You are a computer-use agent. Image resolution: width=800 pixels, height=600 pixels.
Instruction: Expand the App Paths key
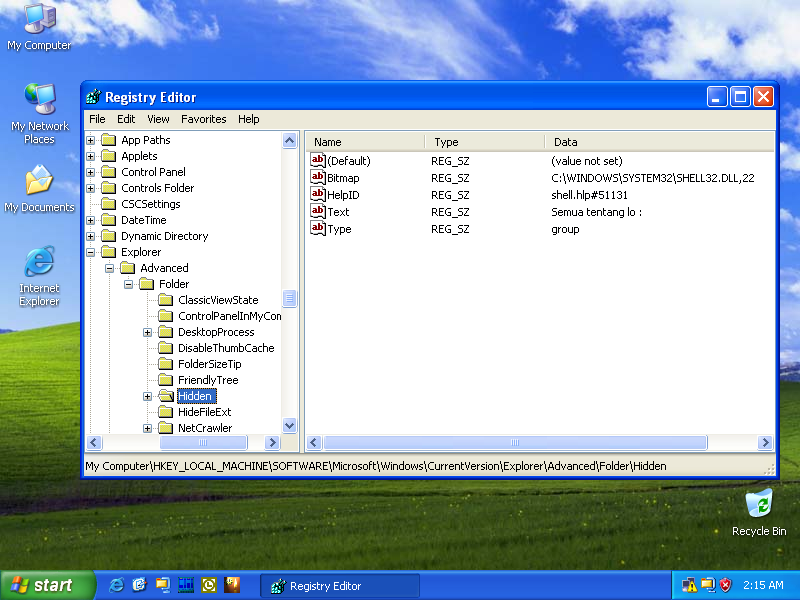tap(91, 140)
